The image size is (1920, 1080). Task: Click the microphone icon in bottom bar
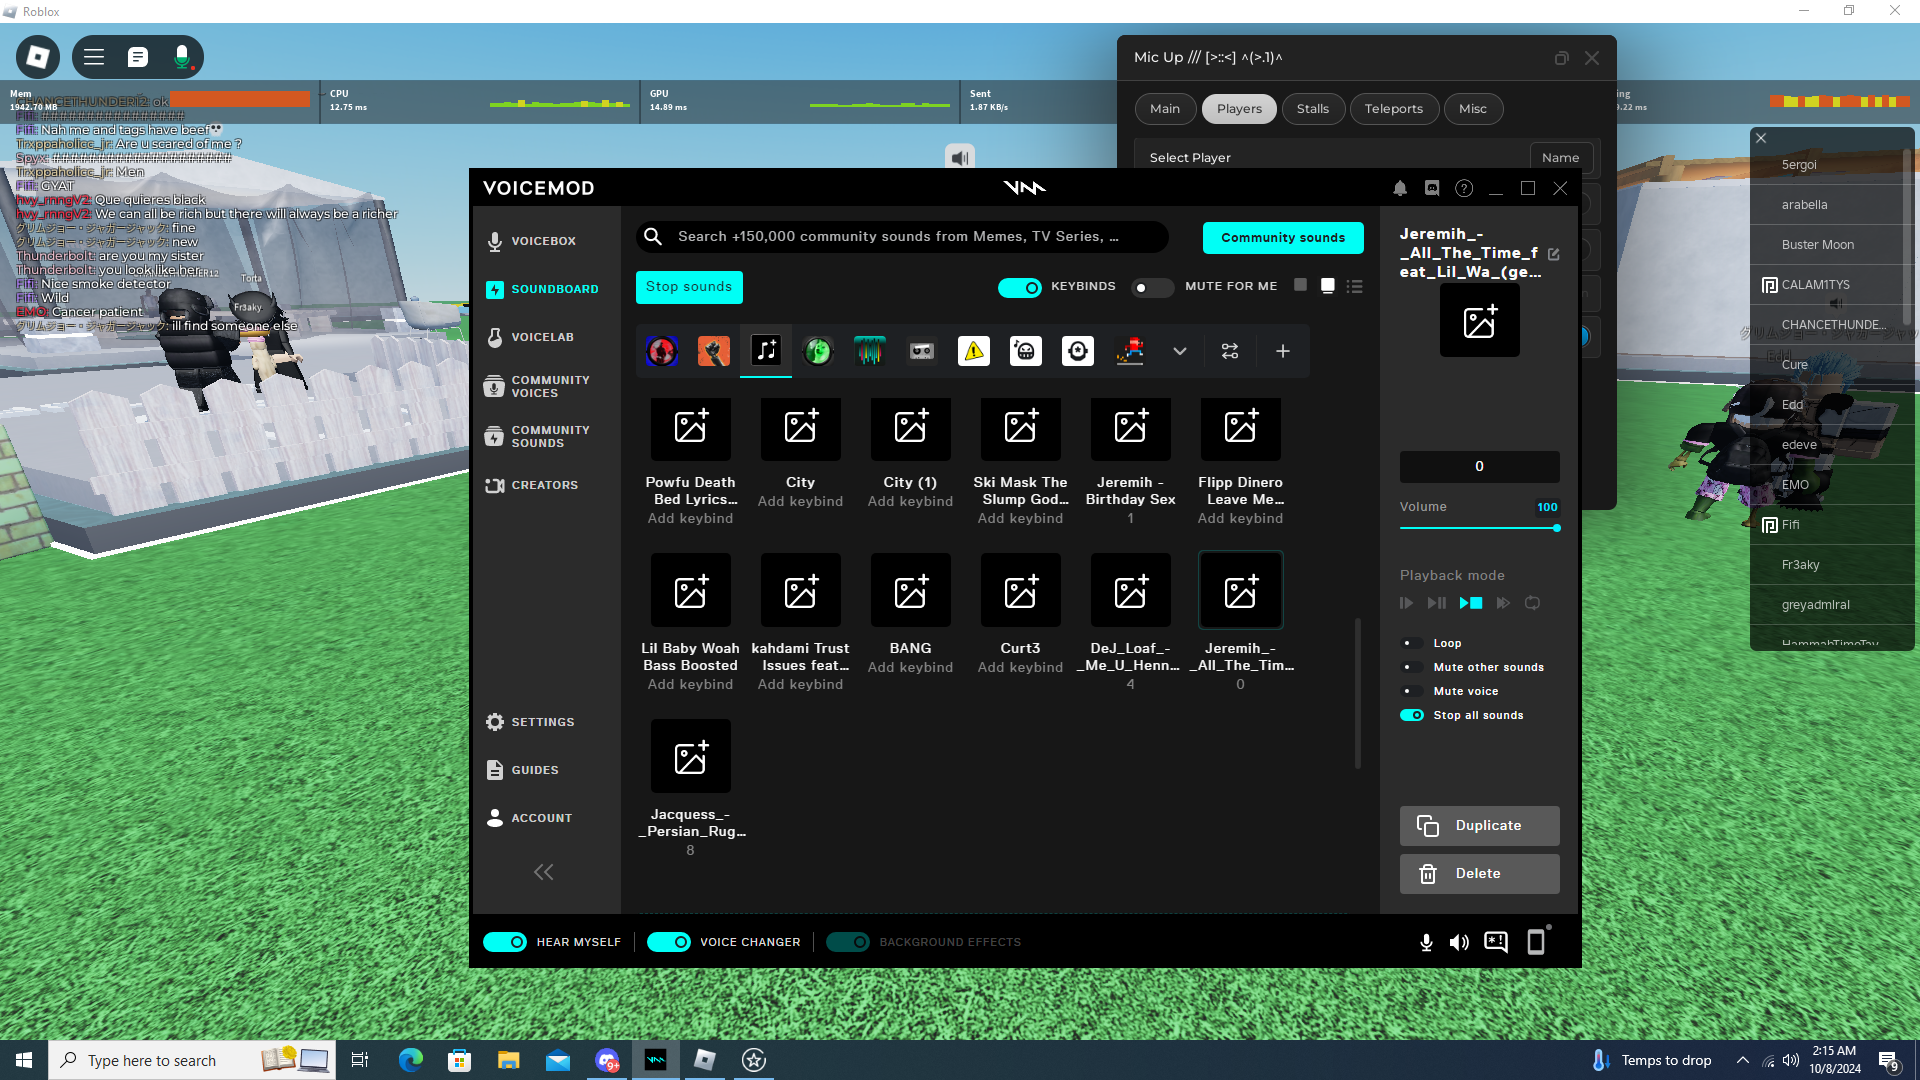[x=1426, y=942]
